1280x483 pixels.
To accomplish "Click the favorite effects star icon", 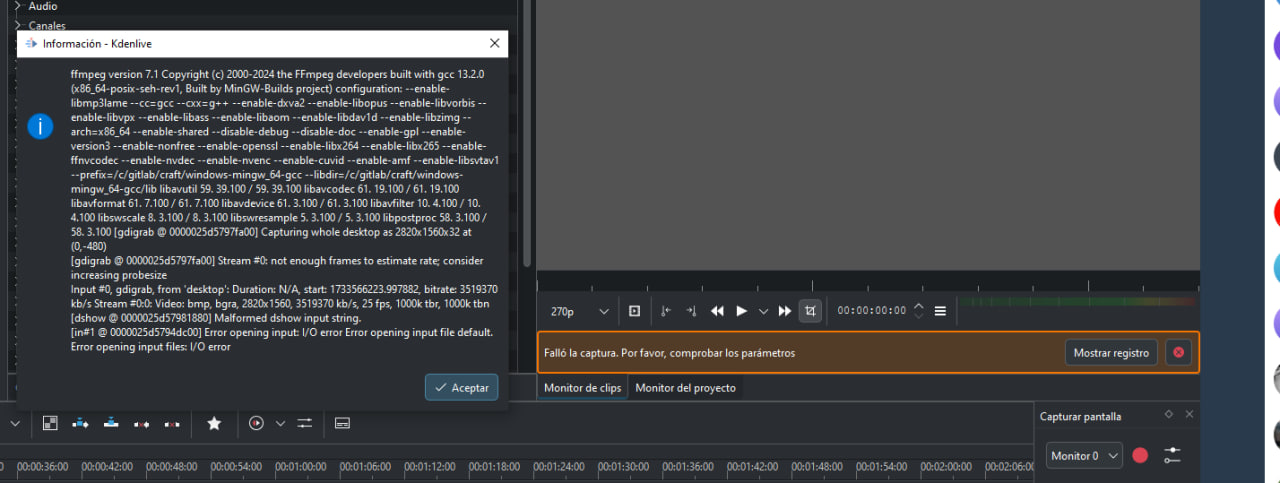I will pos(214,423).
